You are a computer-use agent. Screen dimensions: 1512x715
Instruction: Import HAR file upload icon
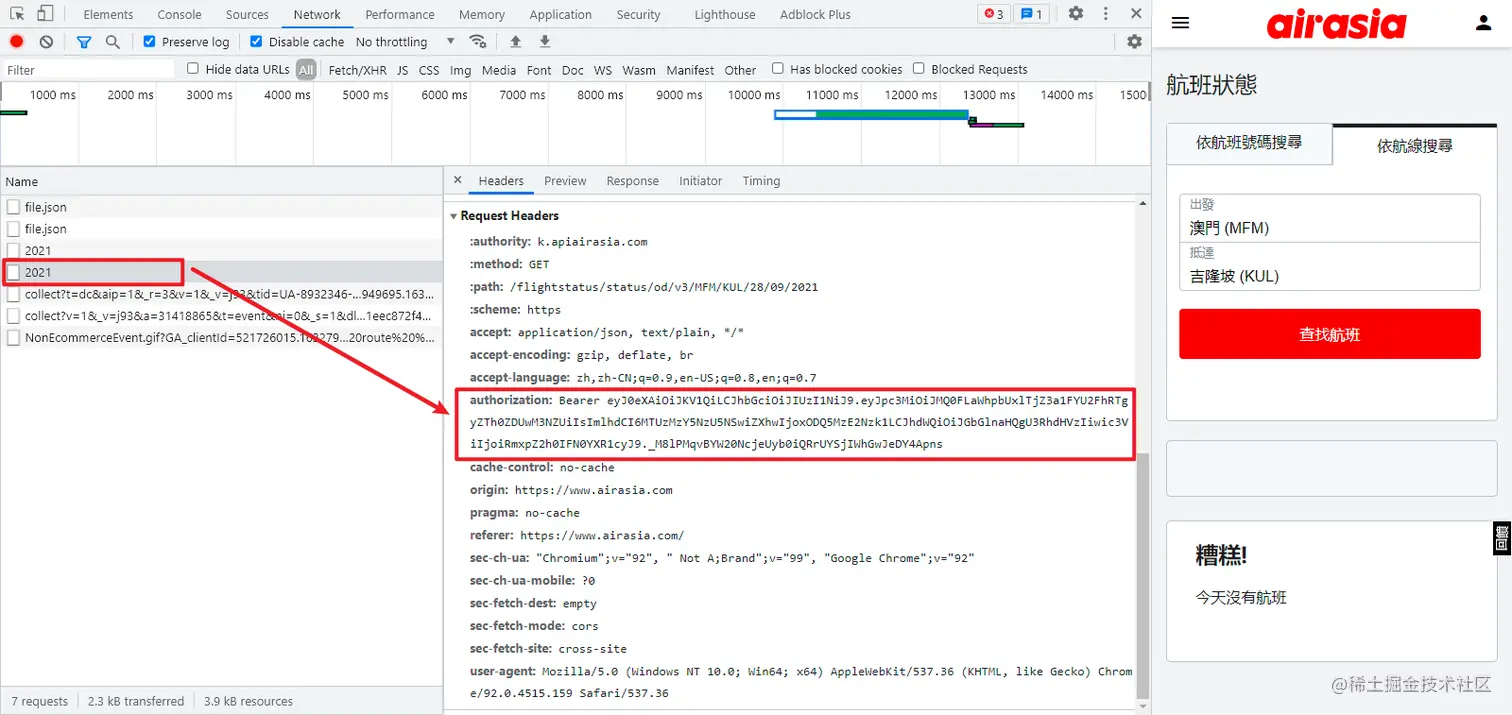[516, 42]
